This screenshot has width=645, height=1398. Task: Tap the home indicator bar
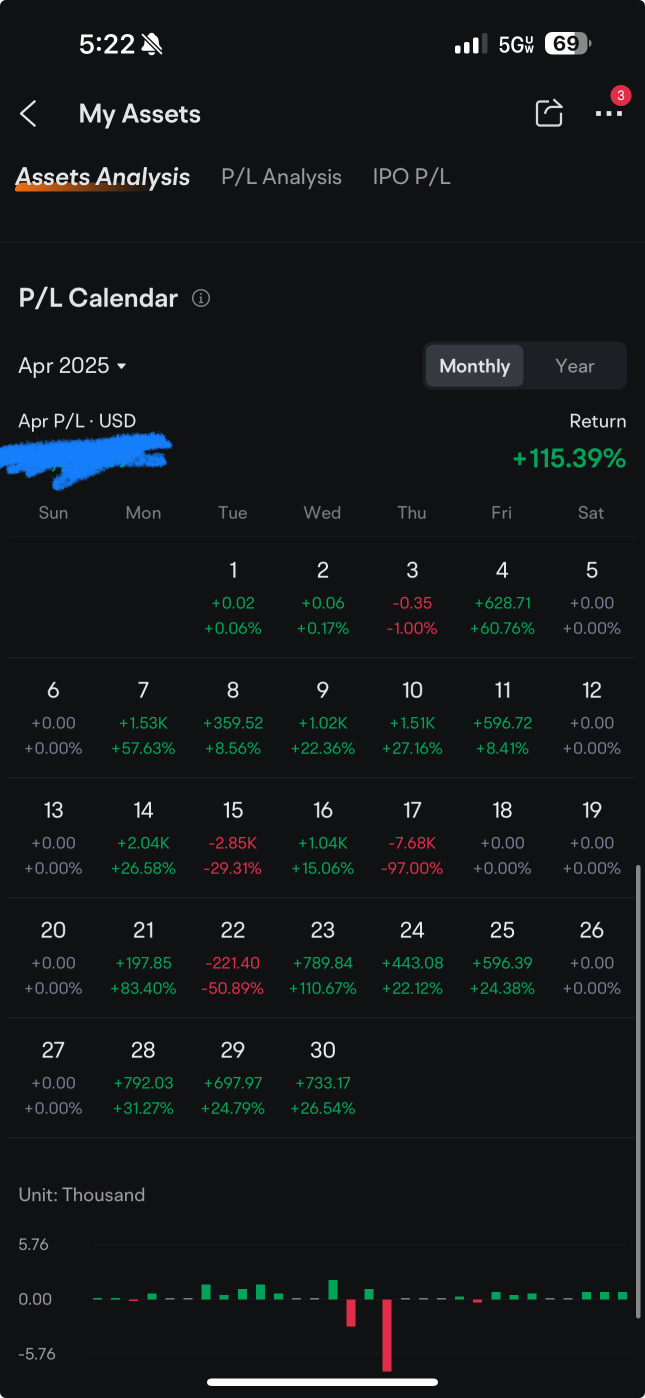[322, 1383]
